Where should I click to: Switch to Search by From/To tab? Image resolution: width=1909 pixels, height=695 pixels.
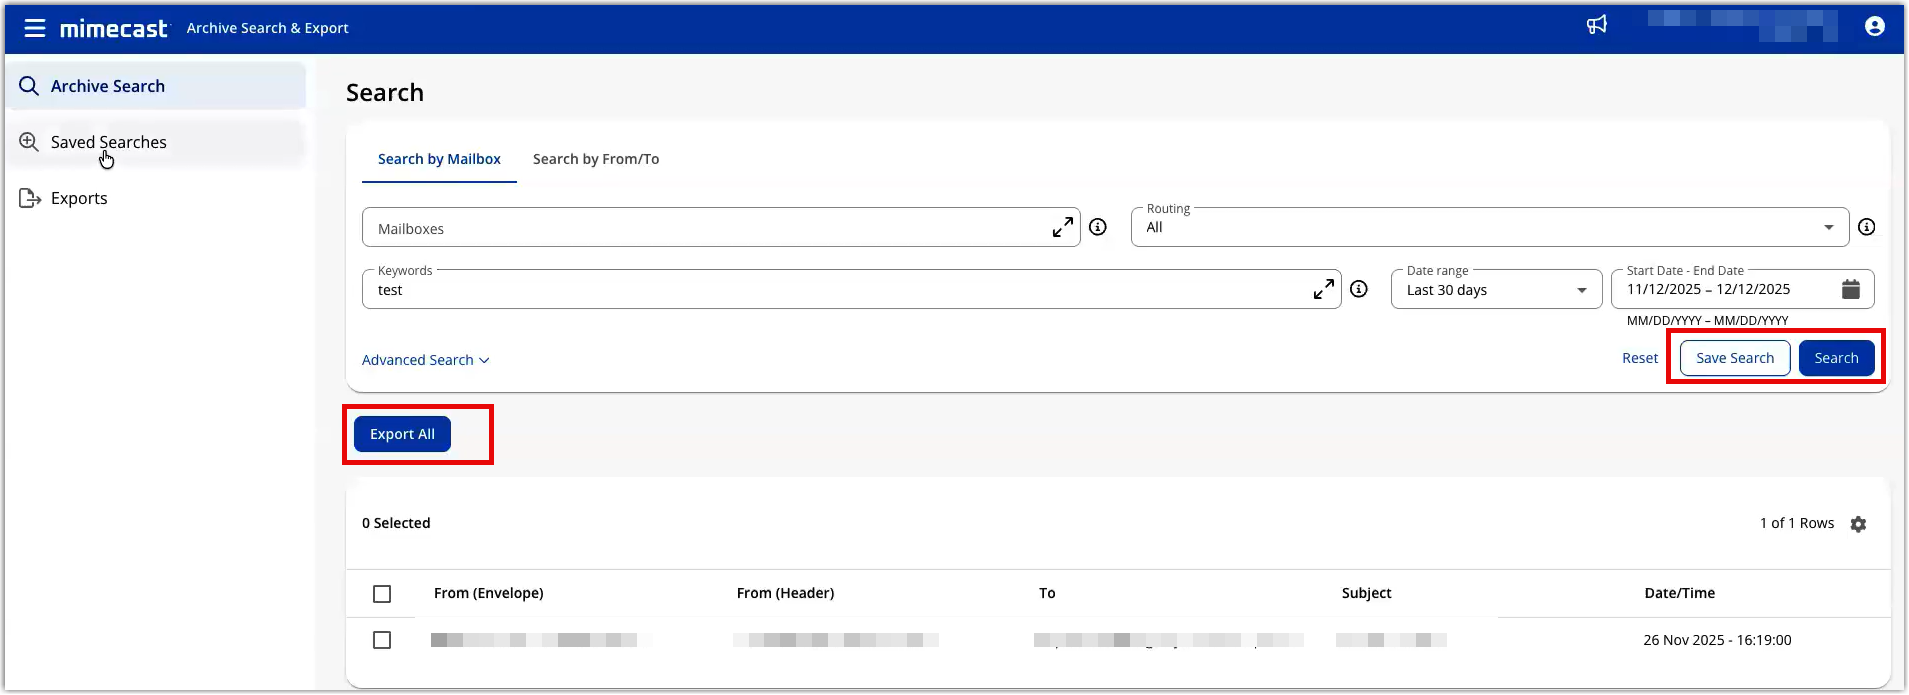click(x=596, y=159)
